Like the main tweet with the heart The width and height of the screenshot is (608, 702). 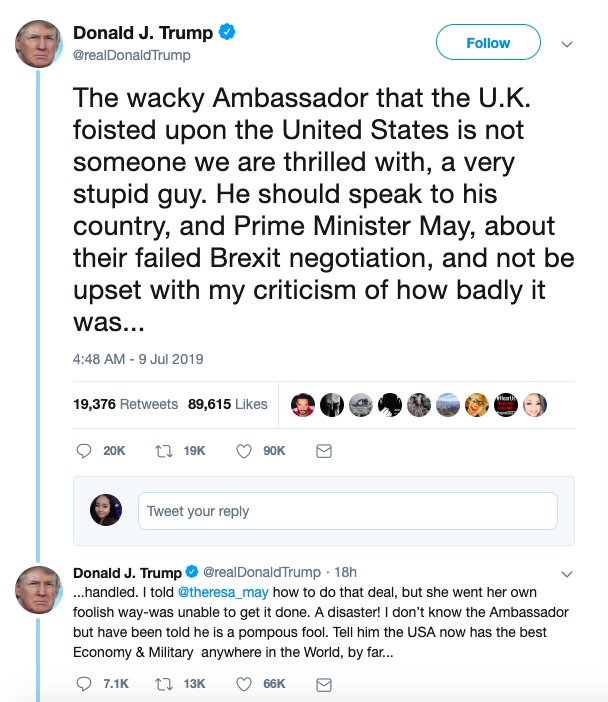click(x=243, y=451)
